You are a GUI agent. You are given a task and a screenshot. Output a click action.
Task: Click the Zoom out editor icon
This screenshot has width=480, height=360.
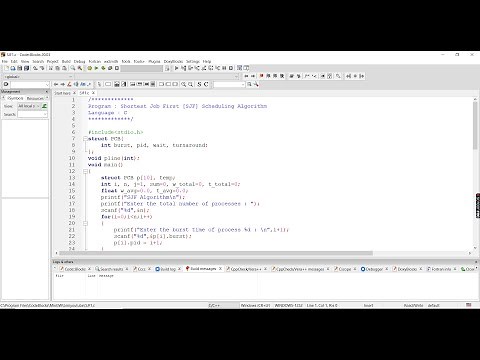(190, 84)
